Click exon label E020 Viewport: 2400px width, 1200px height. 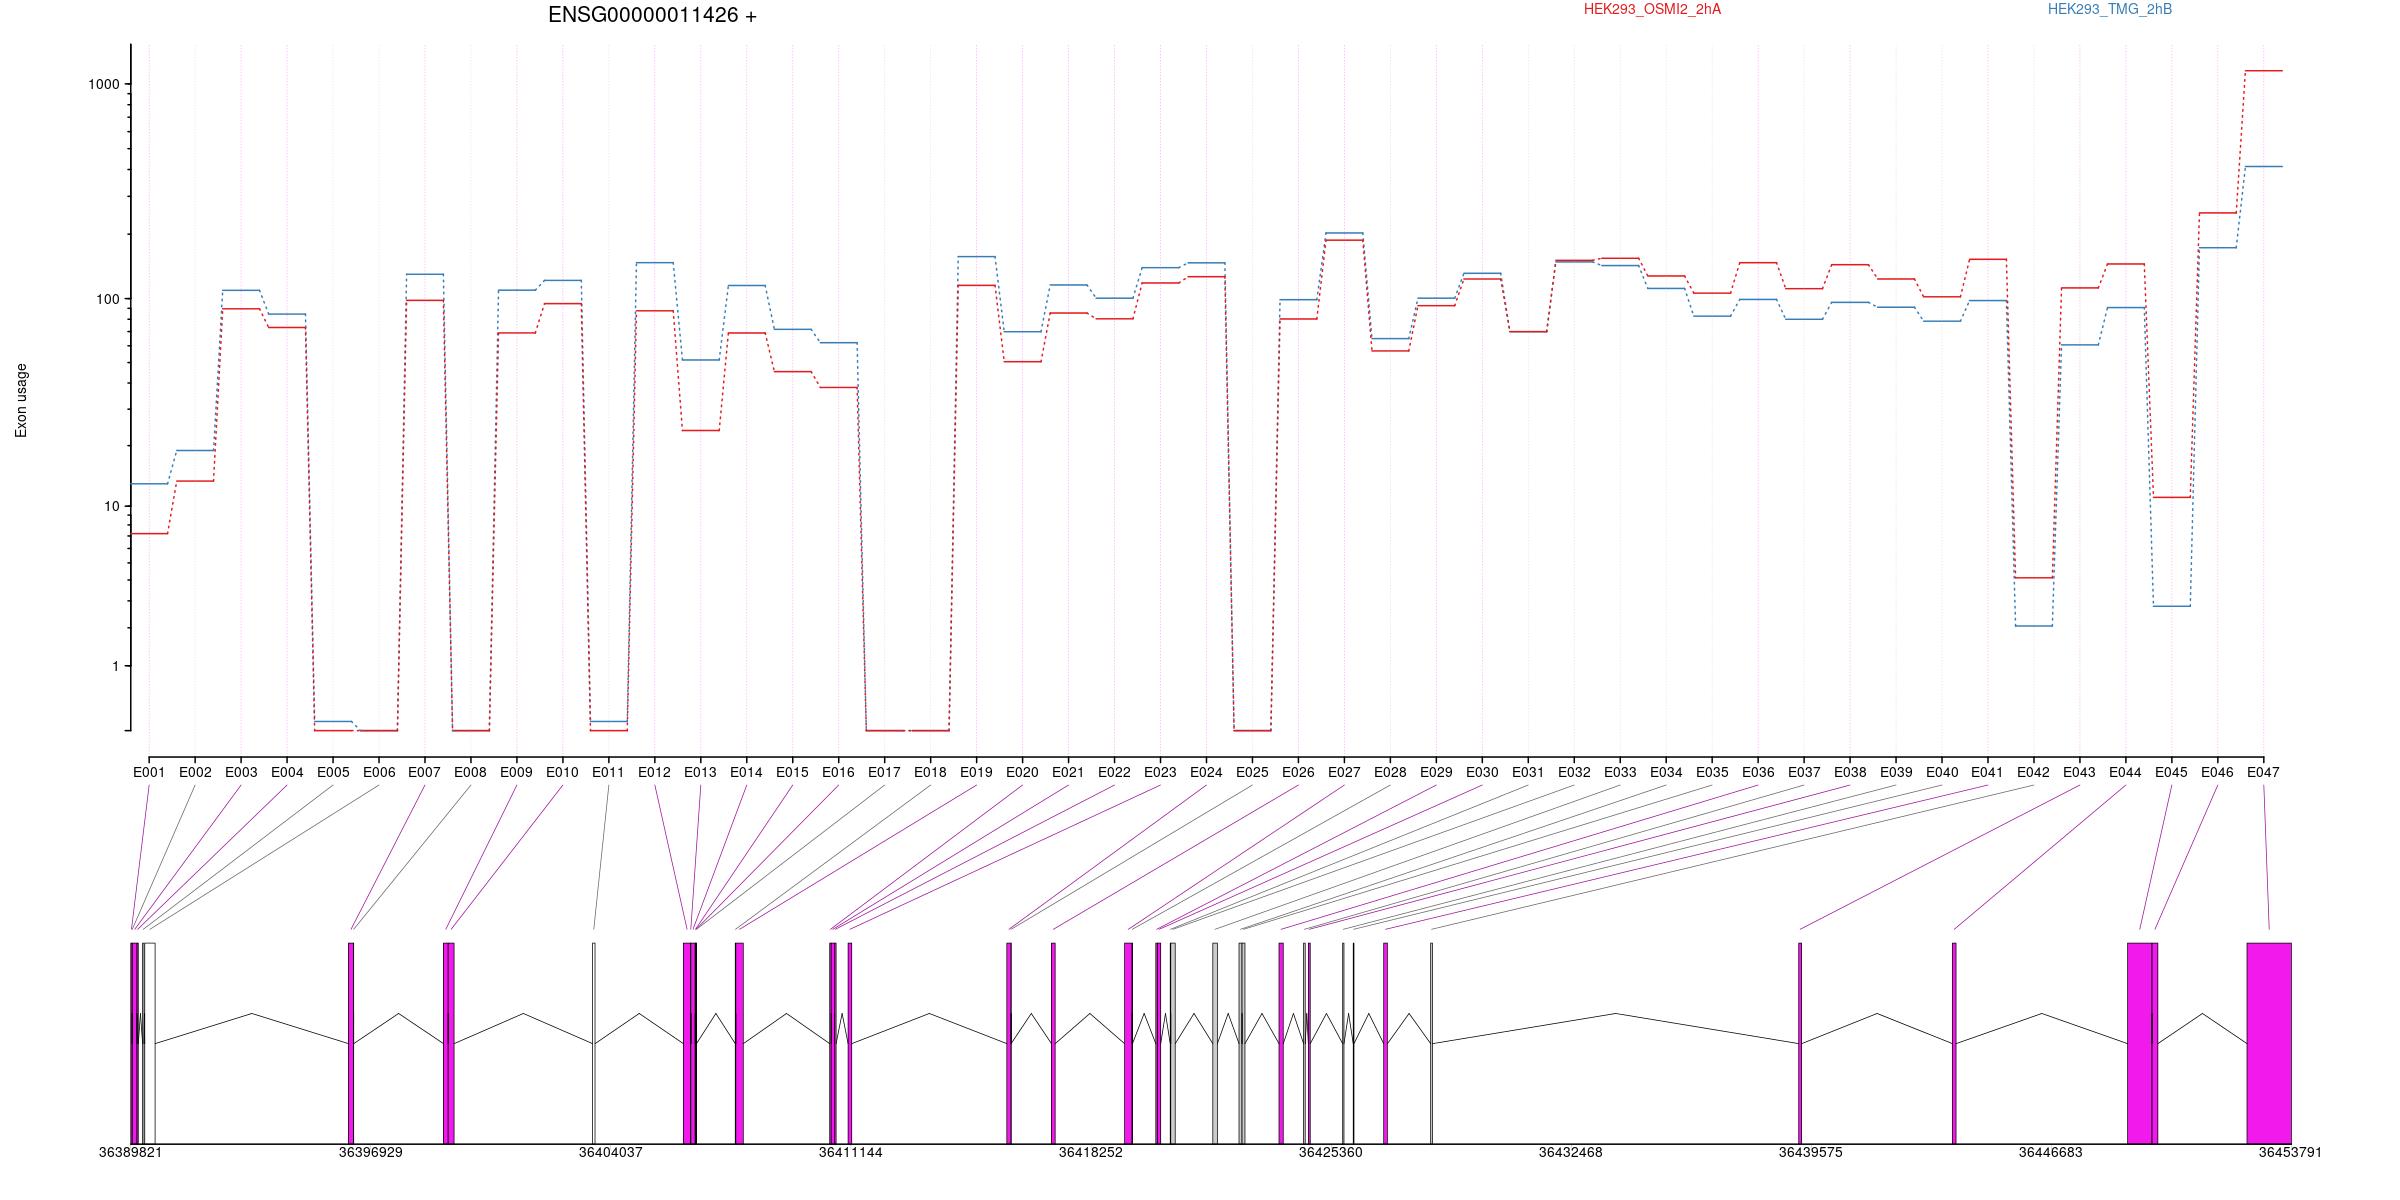tap(1022, 772)
